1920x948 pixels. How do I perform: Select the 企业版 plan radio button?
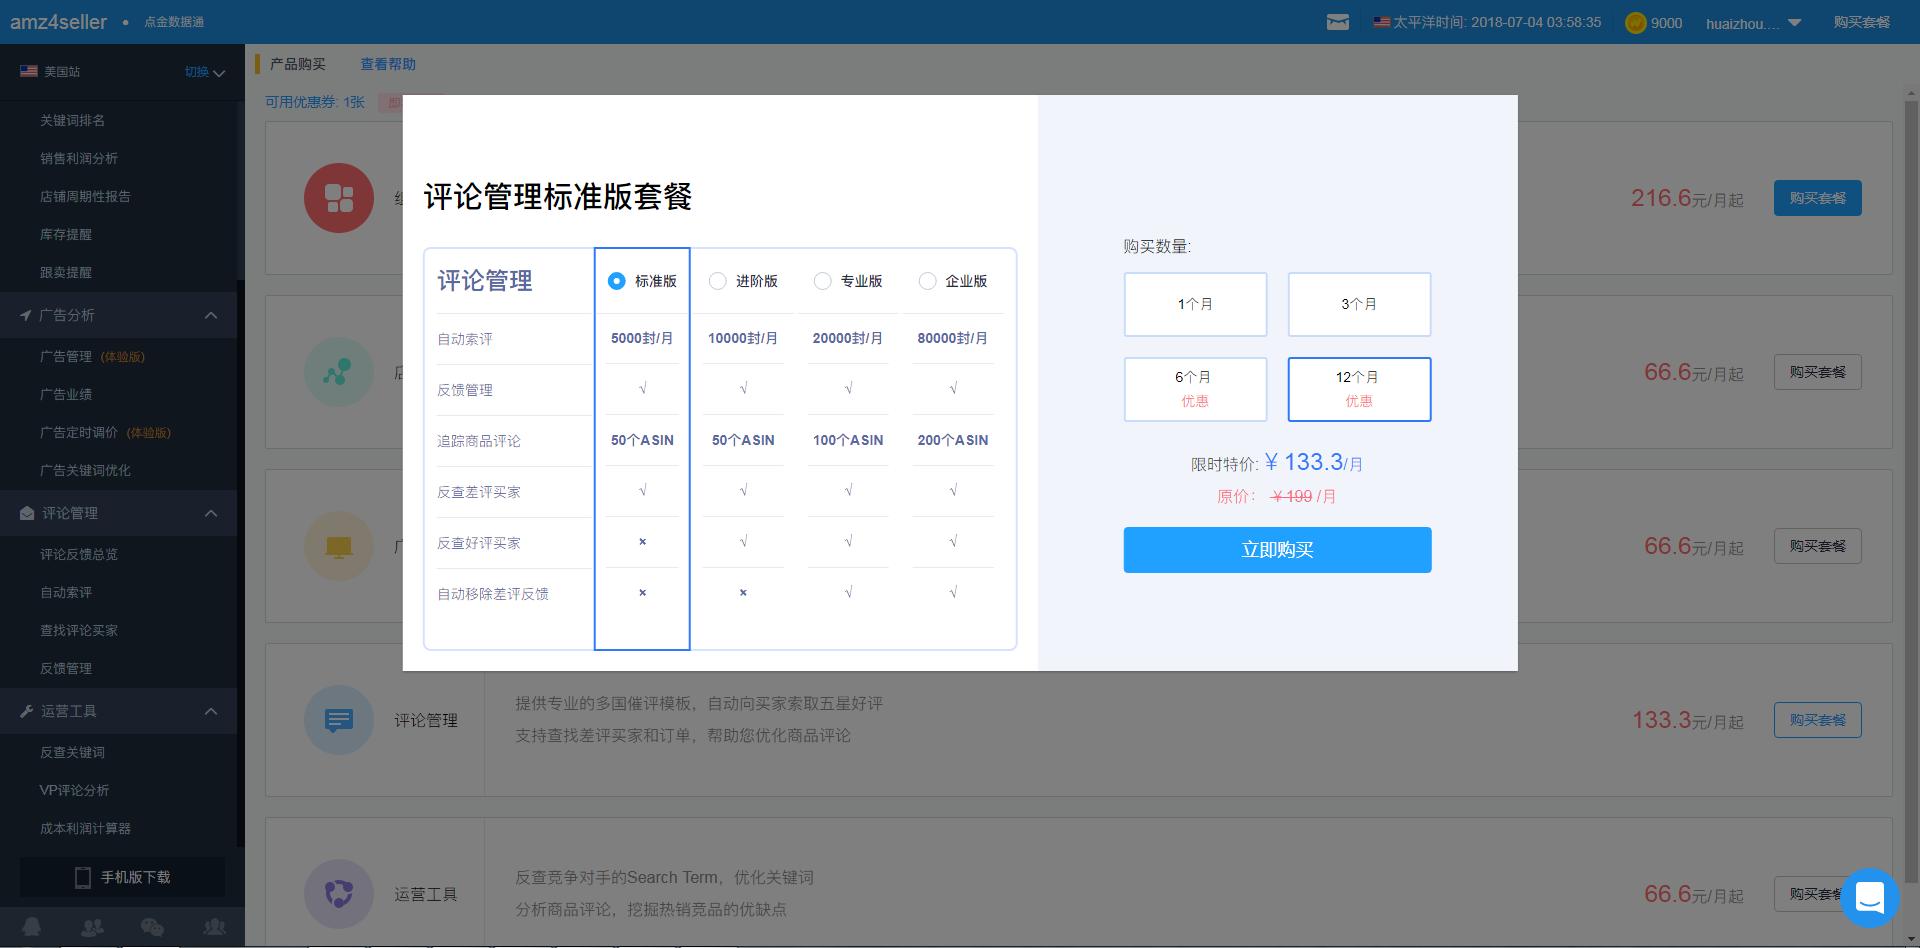pyautogui.click(x=928, y=281)
